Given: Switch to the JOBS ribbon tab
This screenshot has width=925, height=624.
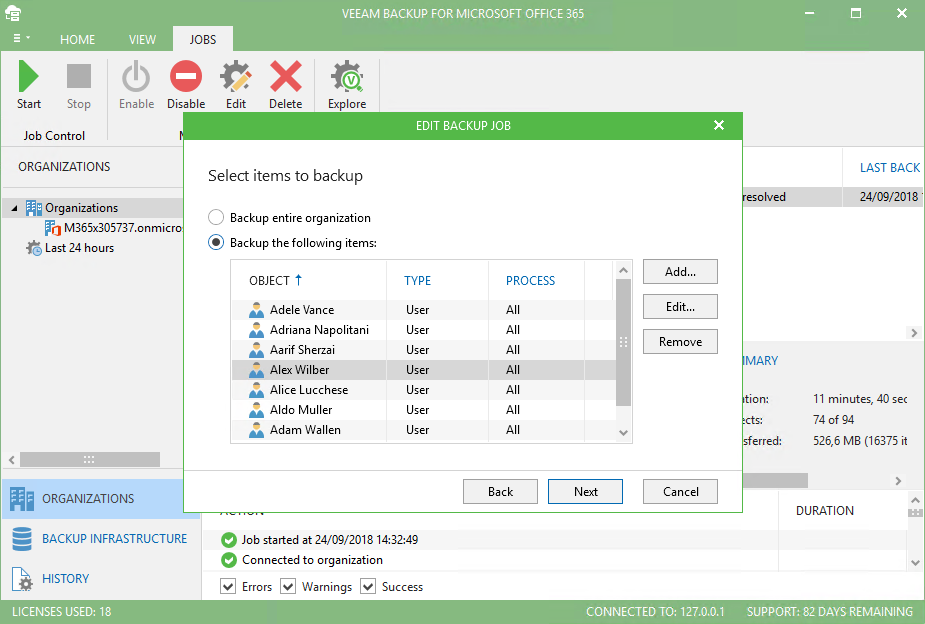Looking at the screenshot, I should [202, 40].
